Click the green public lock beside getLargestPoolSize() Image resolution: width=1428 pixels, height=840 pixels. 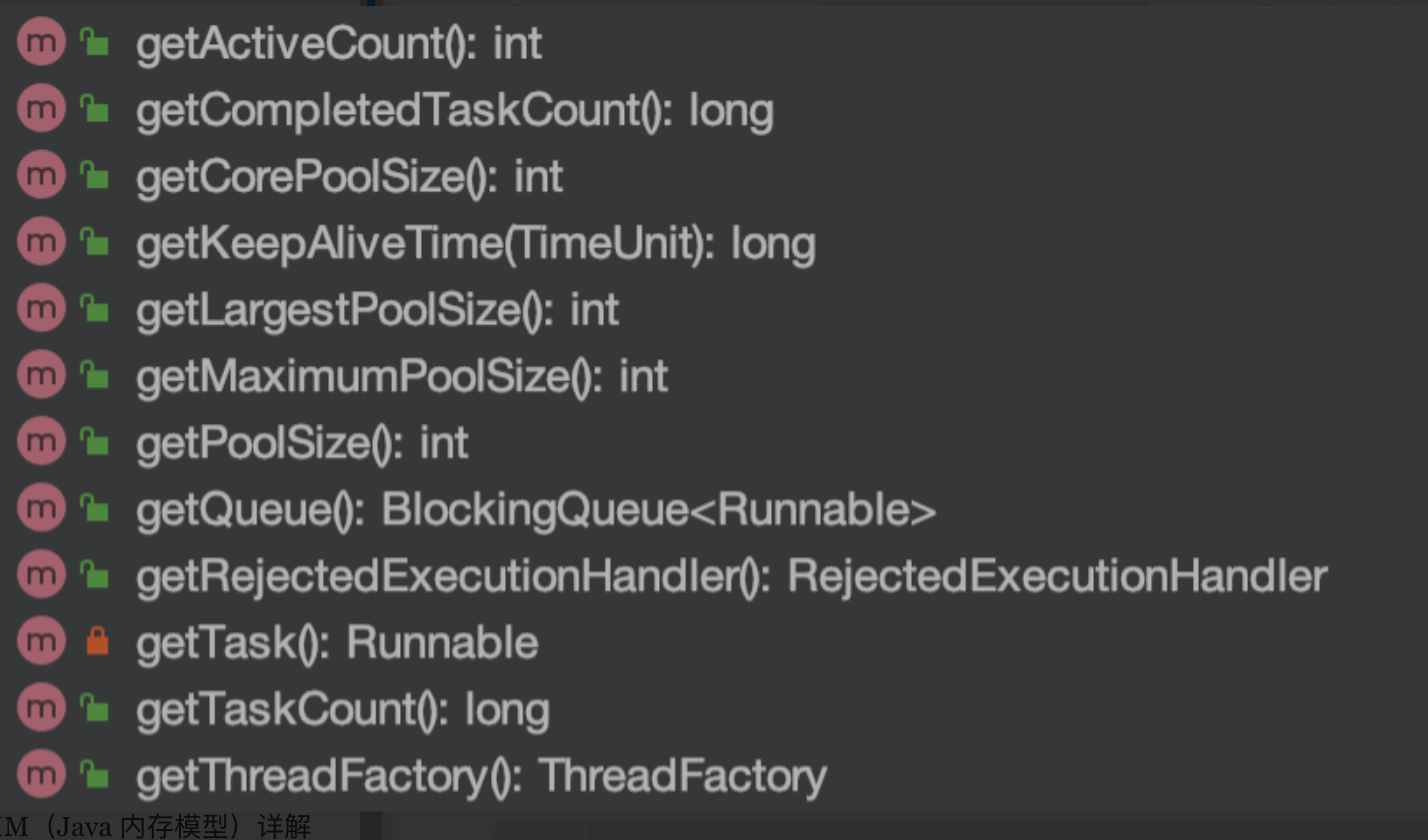tap(95, 310)
